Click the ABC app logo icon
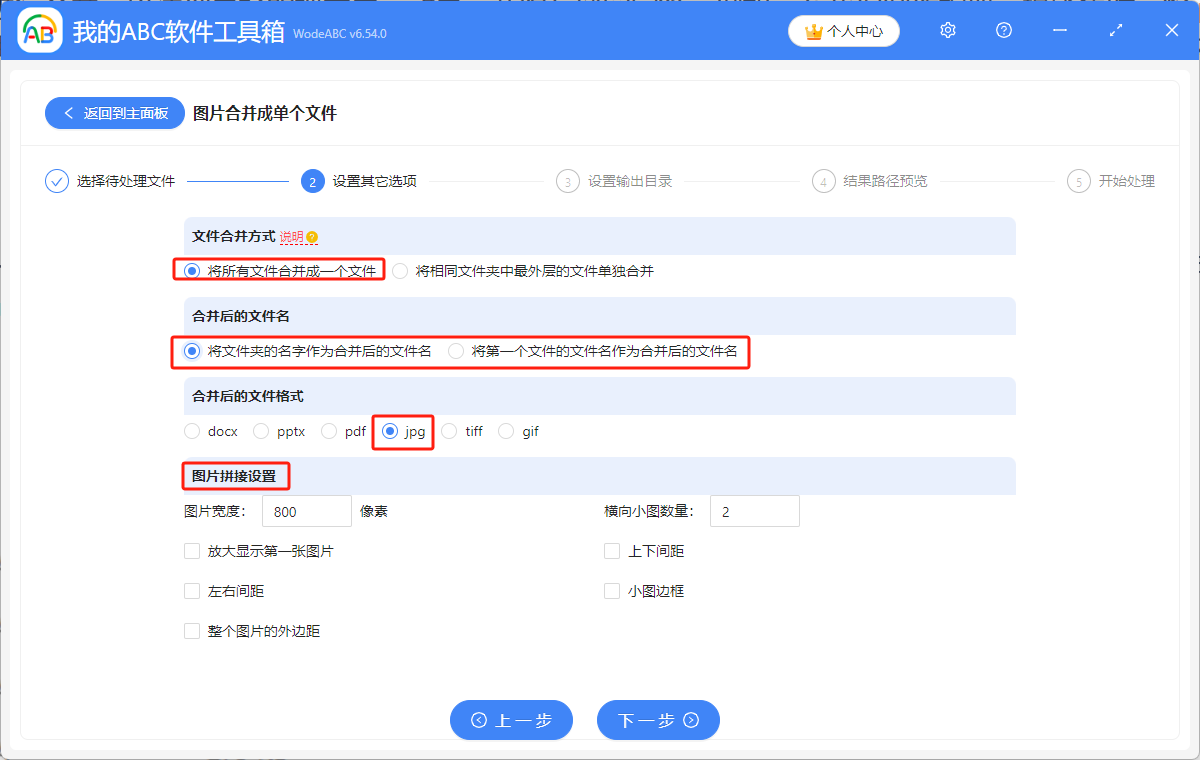Image resolution: width=1200 pixels, height=760 pixels. coord(40,32)
